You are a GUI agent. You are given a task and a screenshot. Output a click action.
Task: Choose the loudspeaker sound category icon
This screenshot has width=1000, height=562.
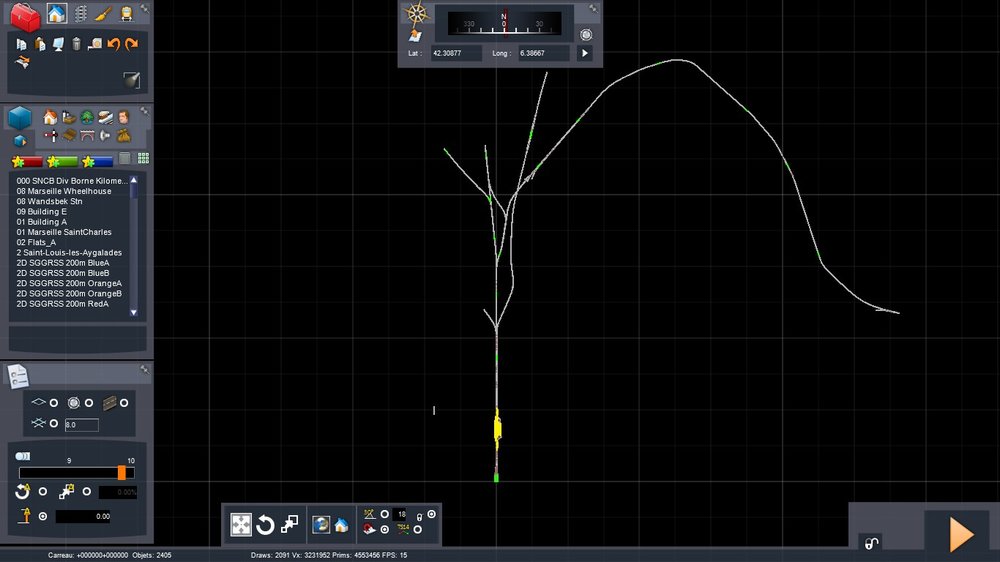(x=105, y=135)
